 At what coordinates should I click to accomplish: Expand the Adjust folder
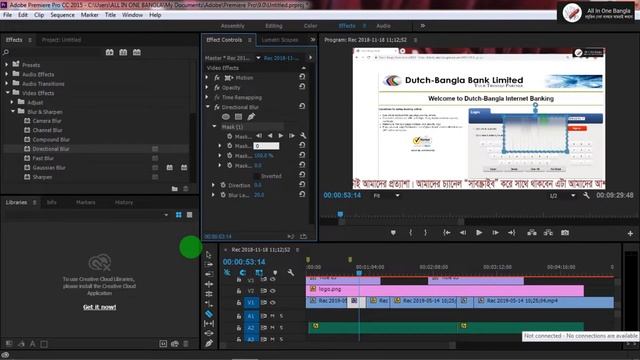point(12,102)
